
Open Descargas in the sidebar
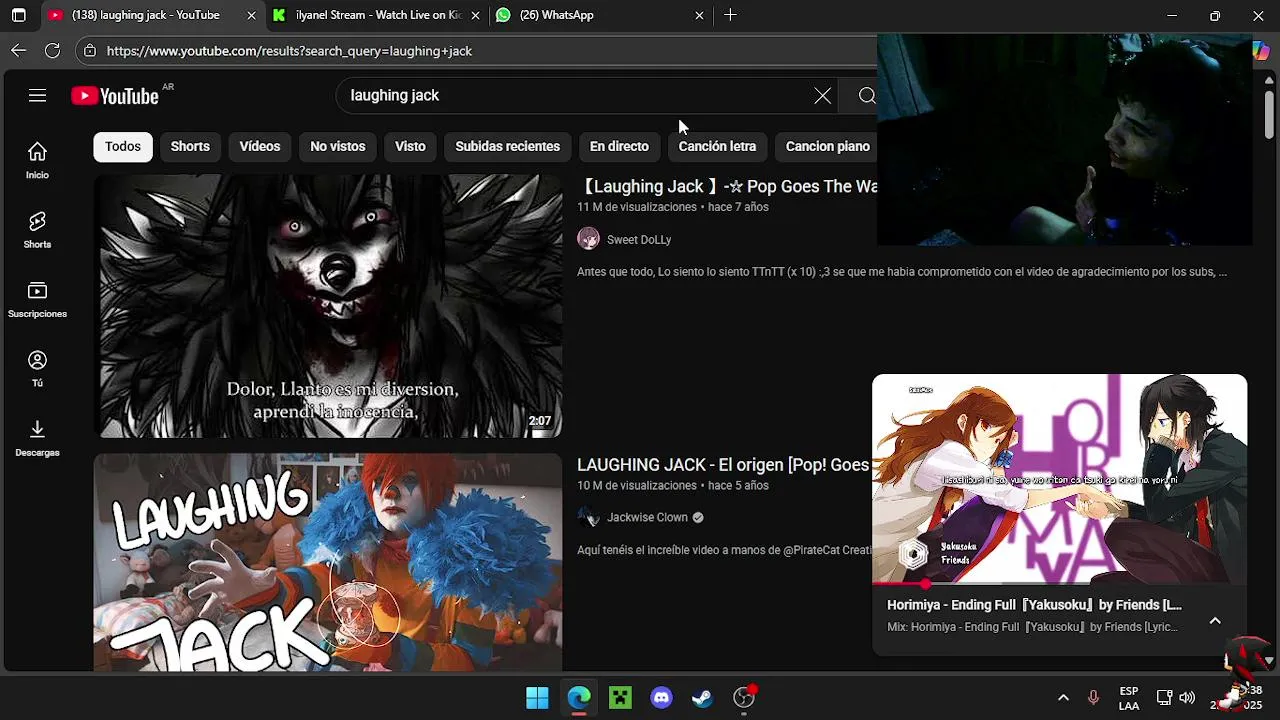pos(37,438)
